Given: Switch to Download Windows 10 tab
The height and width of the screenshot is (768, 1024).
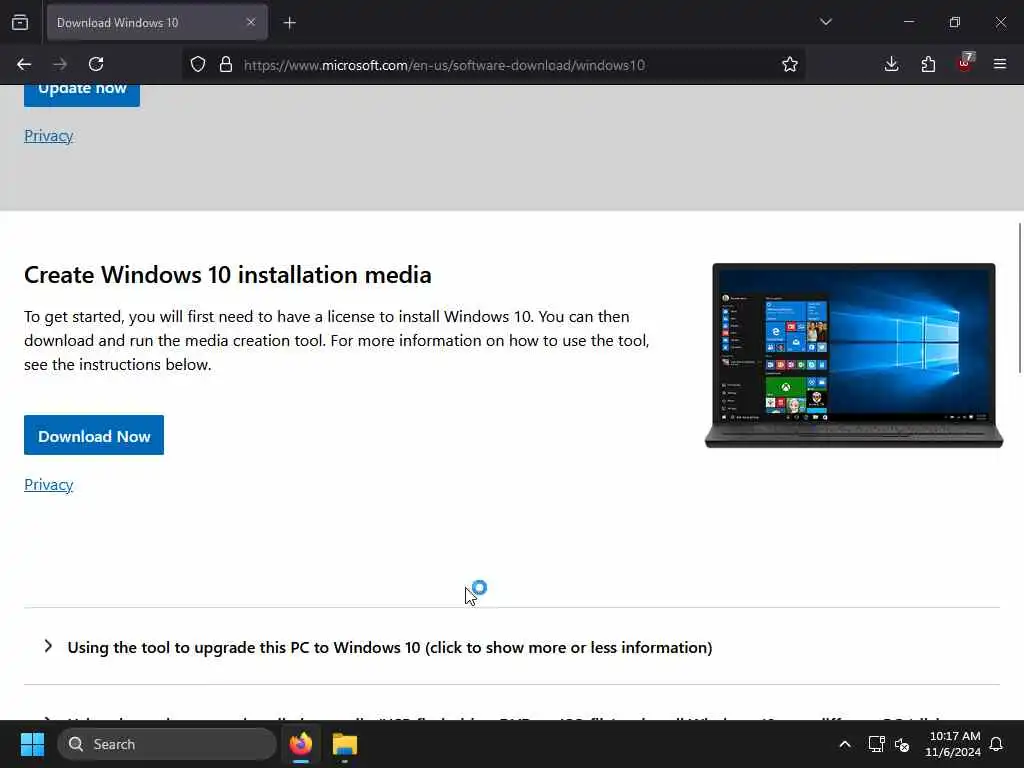Looking at the screenshot, I should coord(157,22).
